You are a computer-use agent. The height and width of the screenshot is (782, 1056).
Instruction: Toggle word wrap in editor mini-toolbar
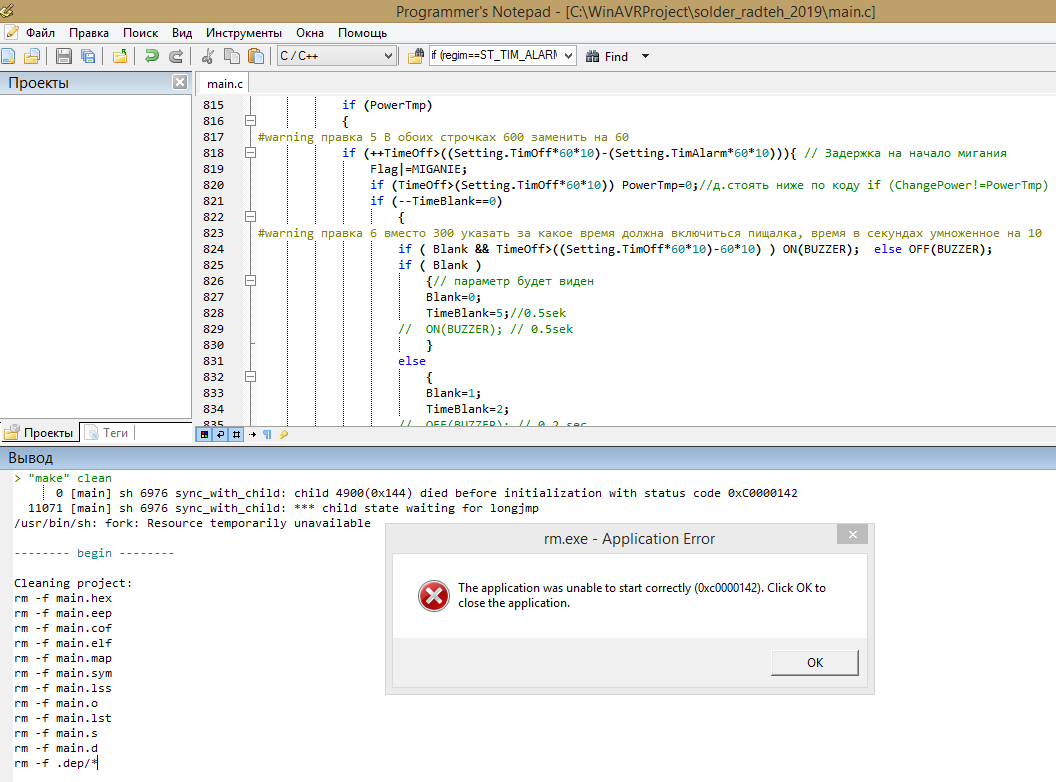[220, 434]
